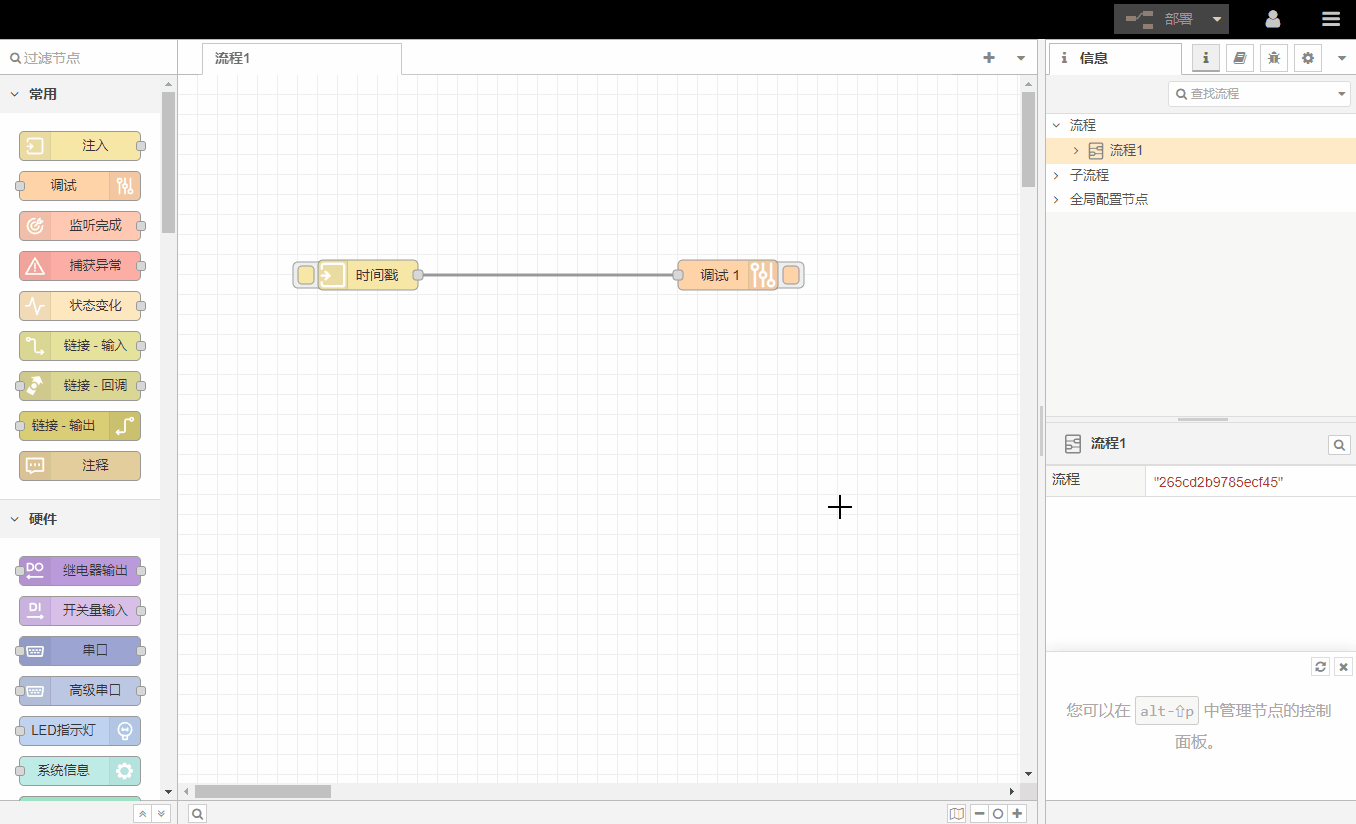The width and height of the screenshot is (1356, 824).
Task: Reset canvas zoom level
Action: (998, 814)
